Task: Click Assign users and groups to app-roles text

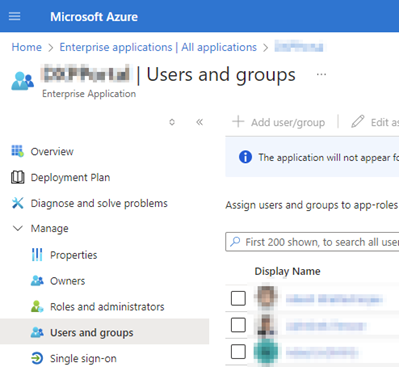Action: (312, 205)
